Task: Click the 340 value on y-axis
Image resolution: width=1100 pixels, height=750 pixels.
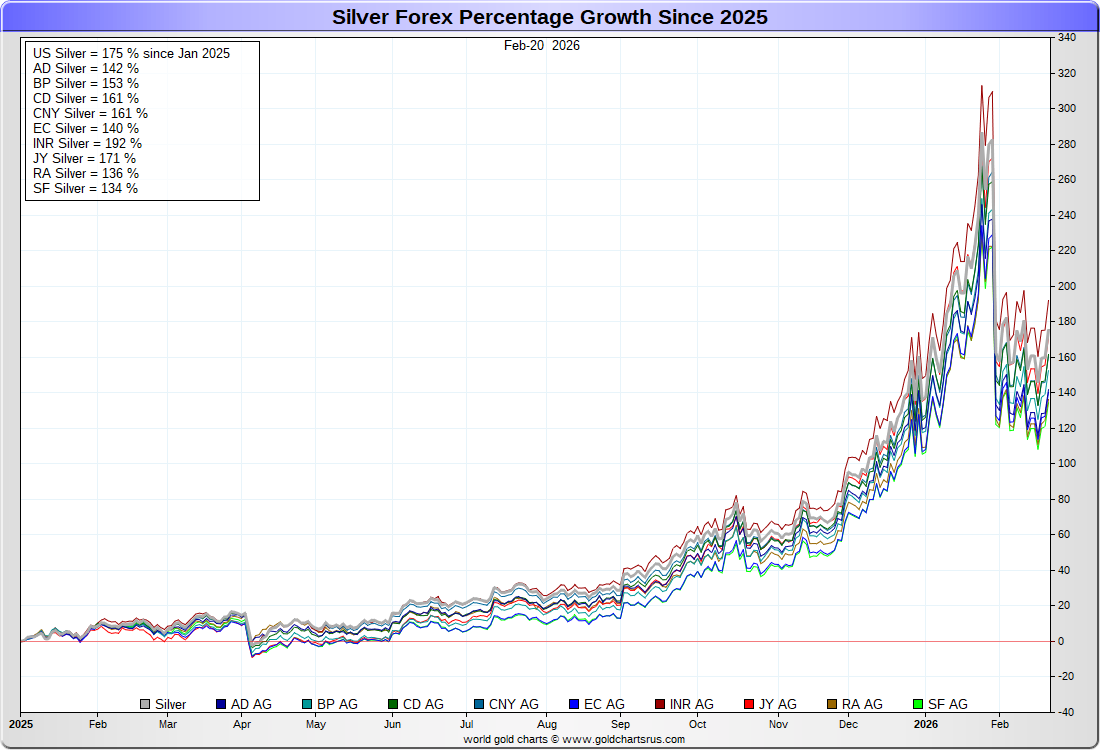Action: coord(1066,38)
